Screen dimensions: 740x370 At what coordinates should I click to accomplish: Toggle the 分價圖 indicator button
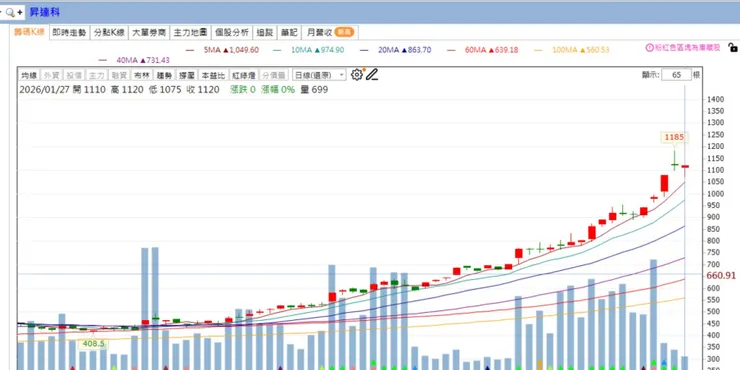(x=273, y=75)
